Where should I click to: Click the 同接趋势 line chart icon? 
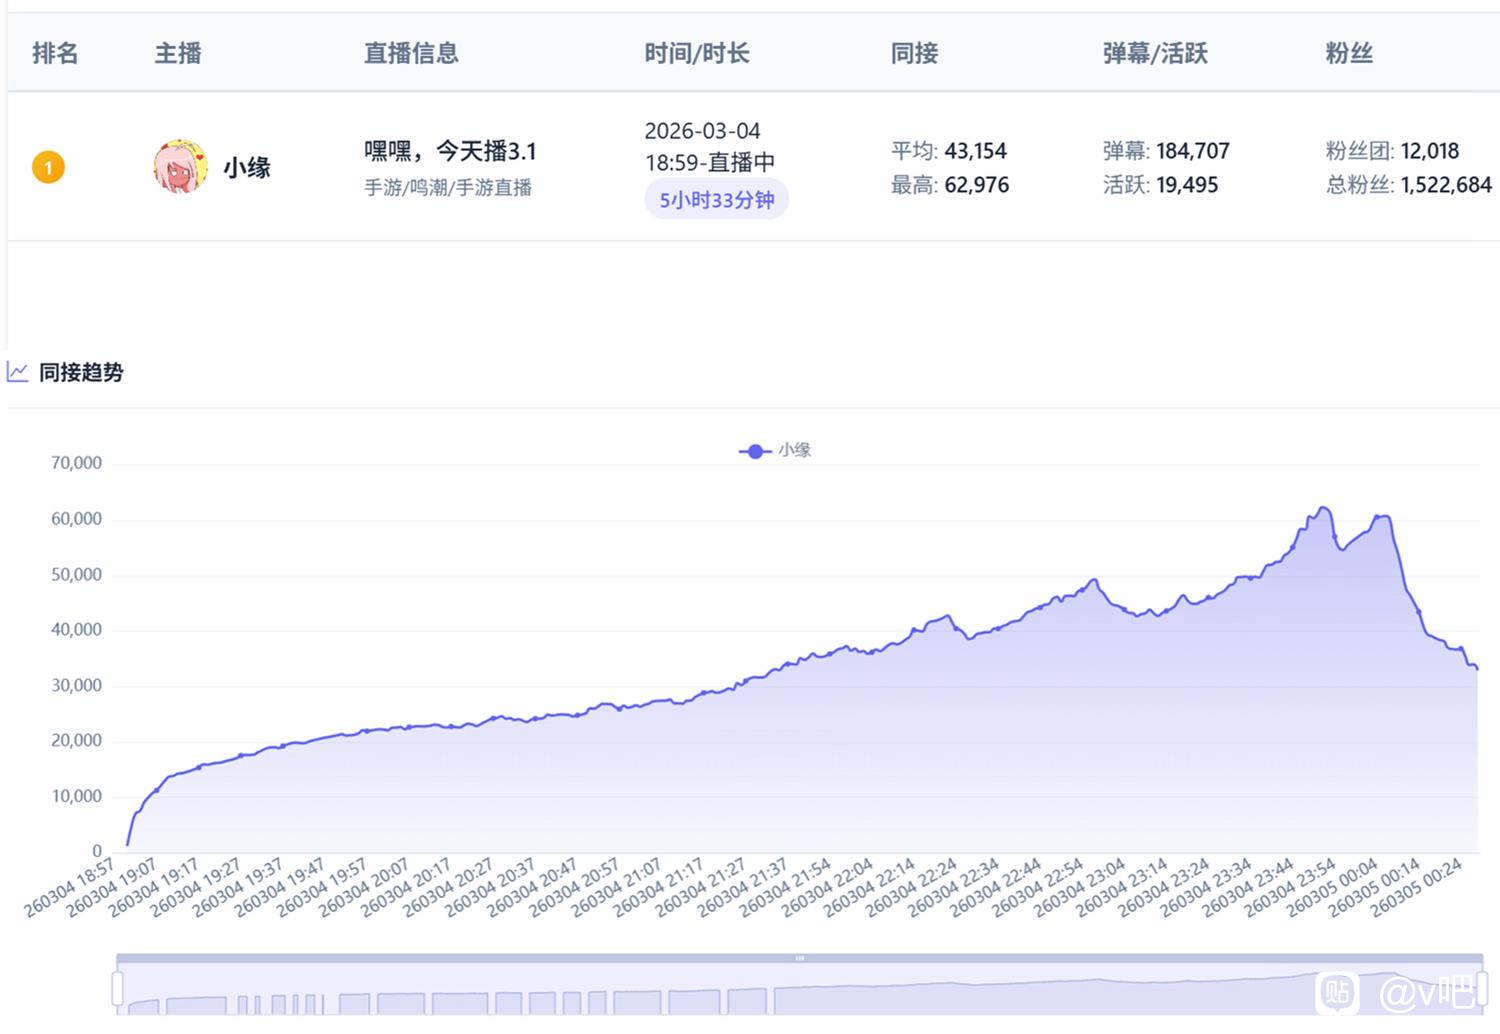17,372
